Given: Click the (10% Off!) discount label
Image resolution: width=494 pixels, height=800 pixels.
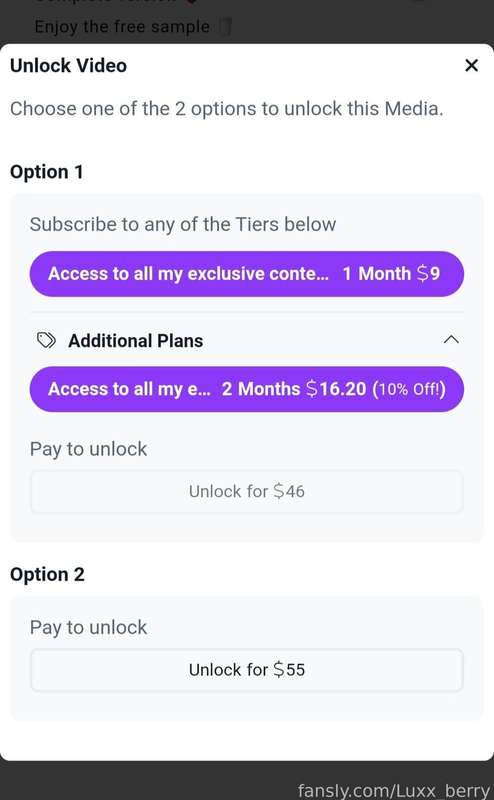Looking at the screenshot, I should (x=409, y=389).
